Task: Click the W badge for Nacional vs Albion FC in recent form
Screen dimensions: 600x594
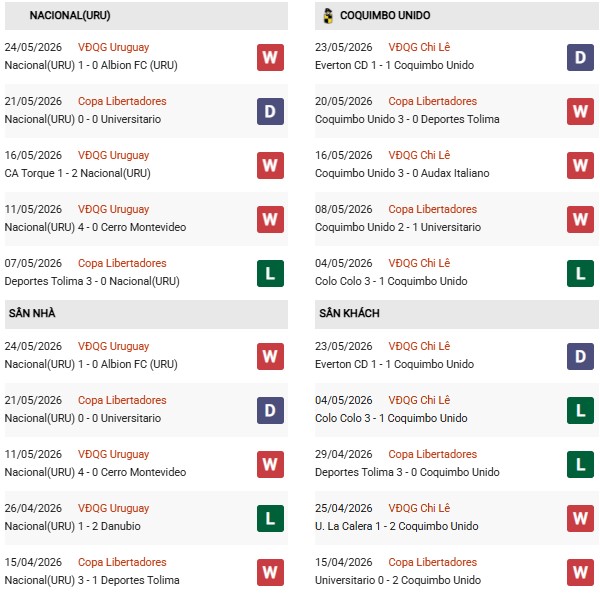Action: pyautogui.click(x=270, y=57)
